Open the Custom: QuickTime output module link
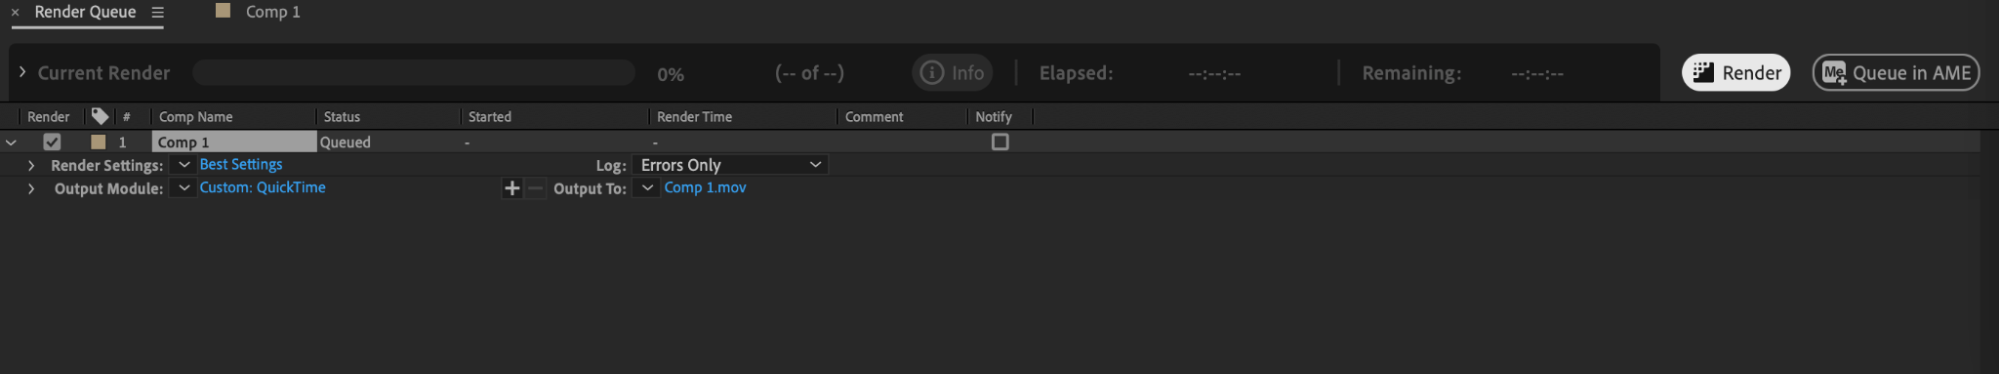 pyautogui.click(x=262, y=187)
